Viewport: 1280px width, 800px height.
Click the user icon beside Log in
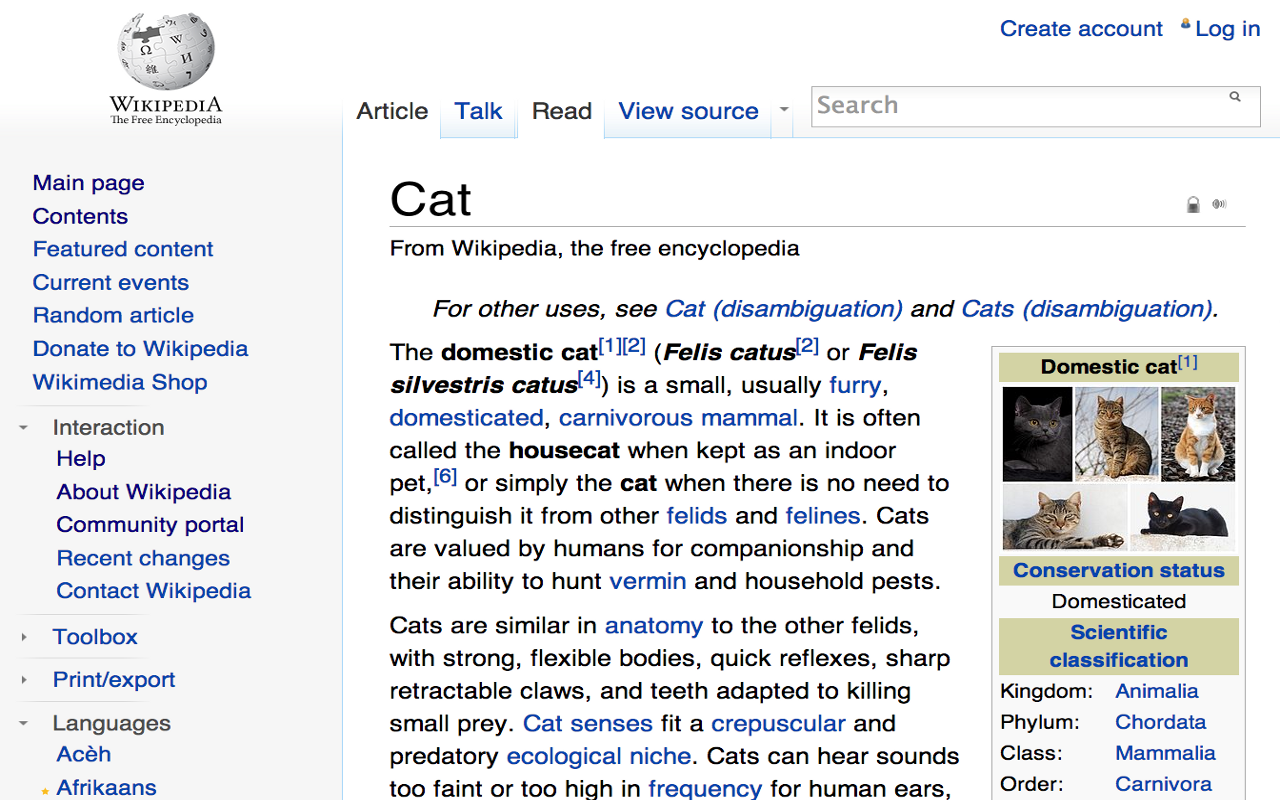(1186, 24)
